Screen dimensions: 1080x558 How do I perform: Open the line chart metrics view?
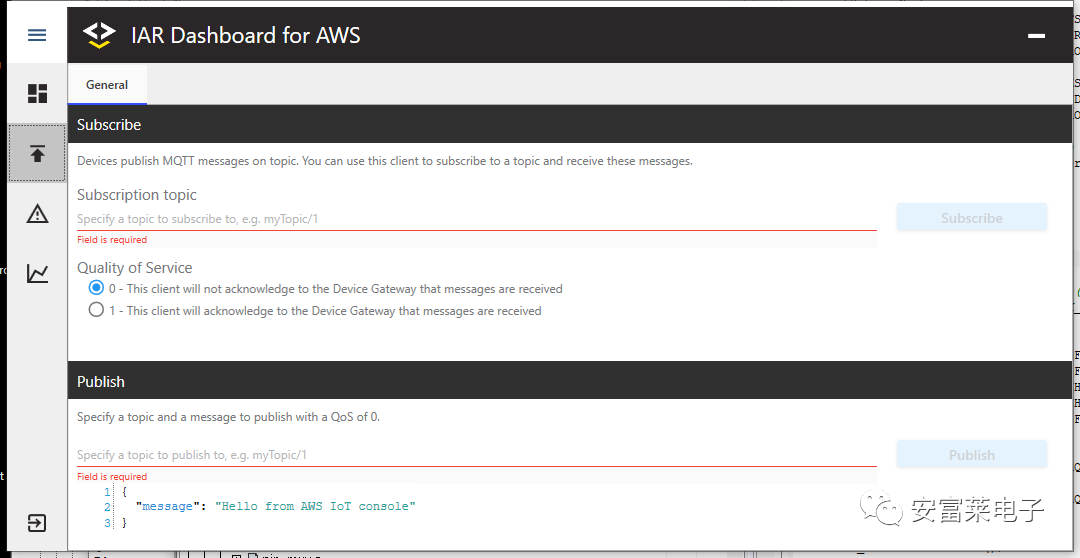click(37, 273)
